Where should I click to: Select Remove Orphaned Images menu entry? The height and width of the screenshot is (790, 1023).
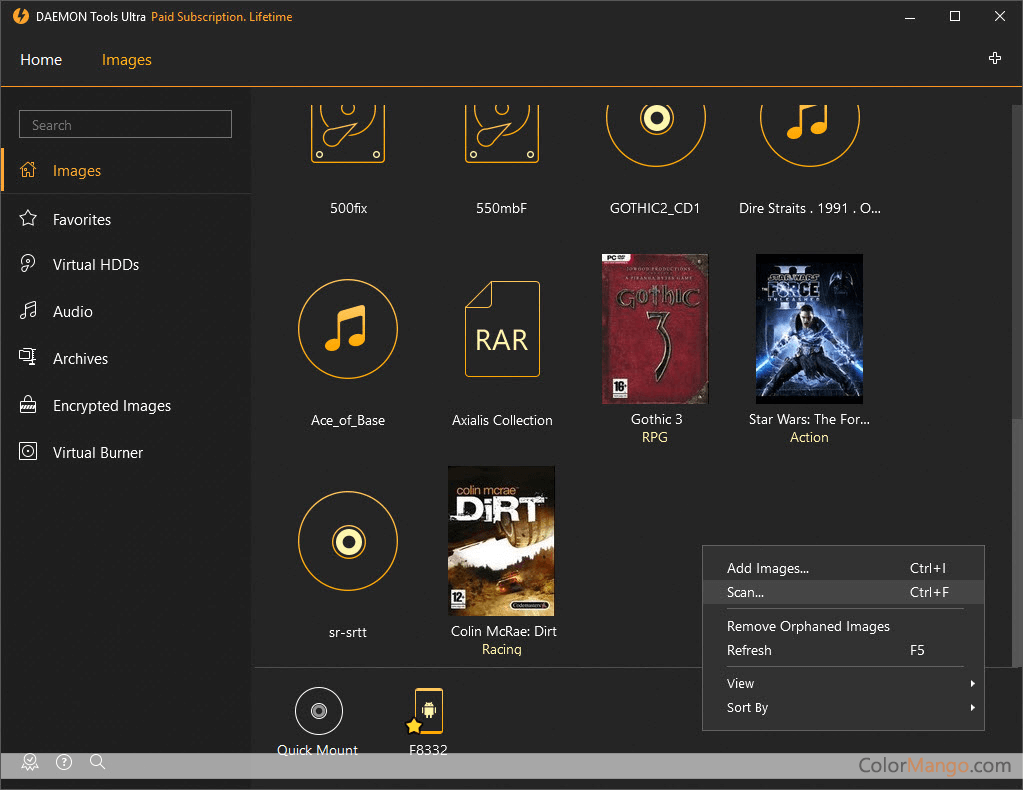808,626
